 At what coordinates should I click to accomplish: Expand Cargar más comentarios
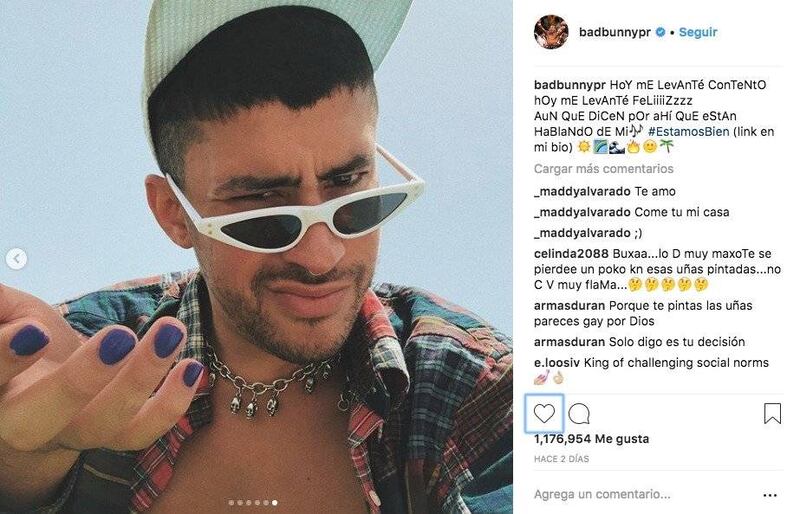tap(604, 168)
